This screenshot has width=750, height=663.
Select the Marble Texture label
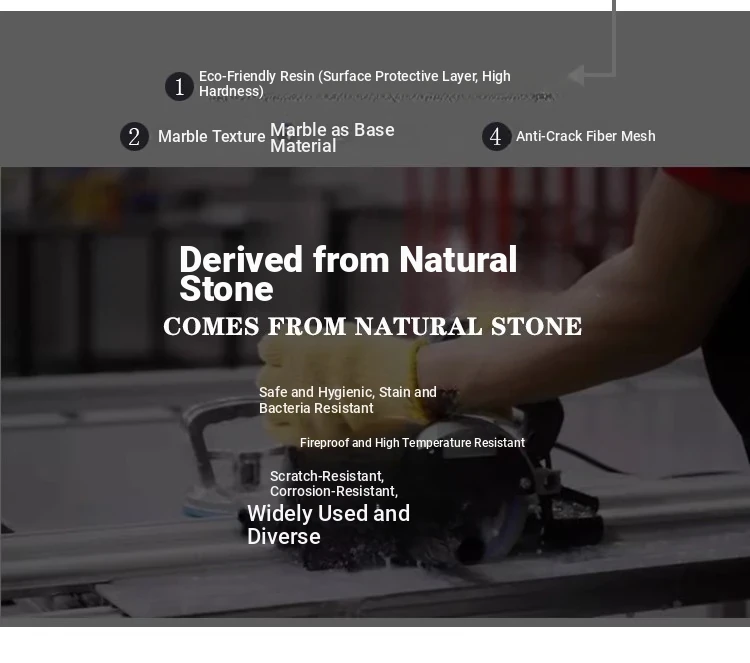211,137
